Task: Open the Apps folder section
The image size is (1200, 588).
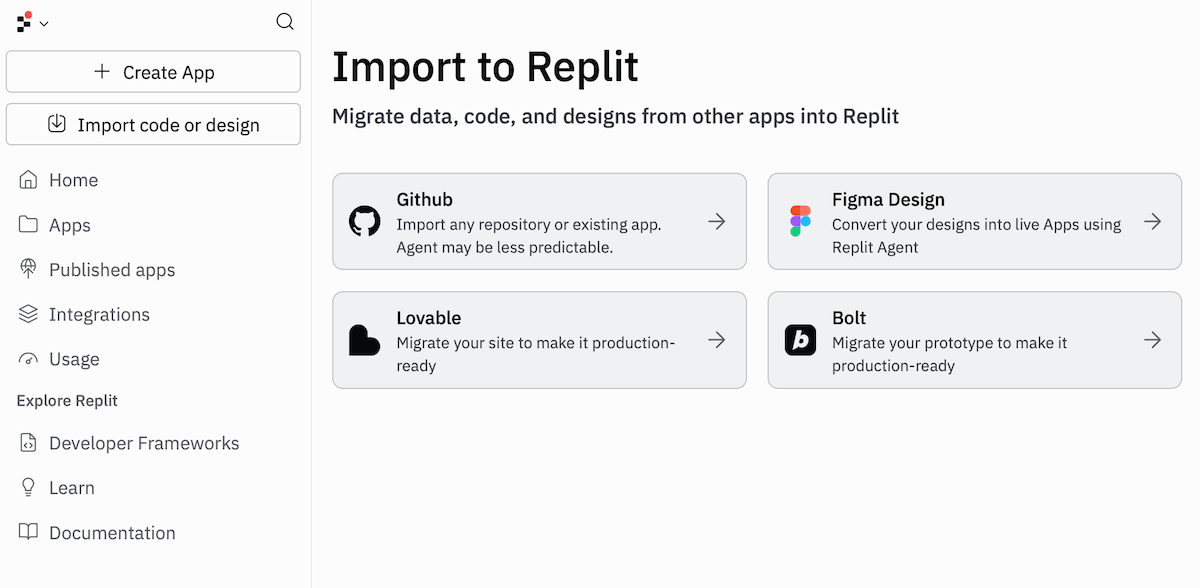Action: coord(69,225)
